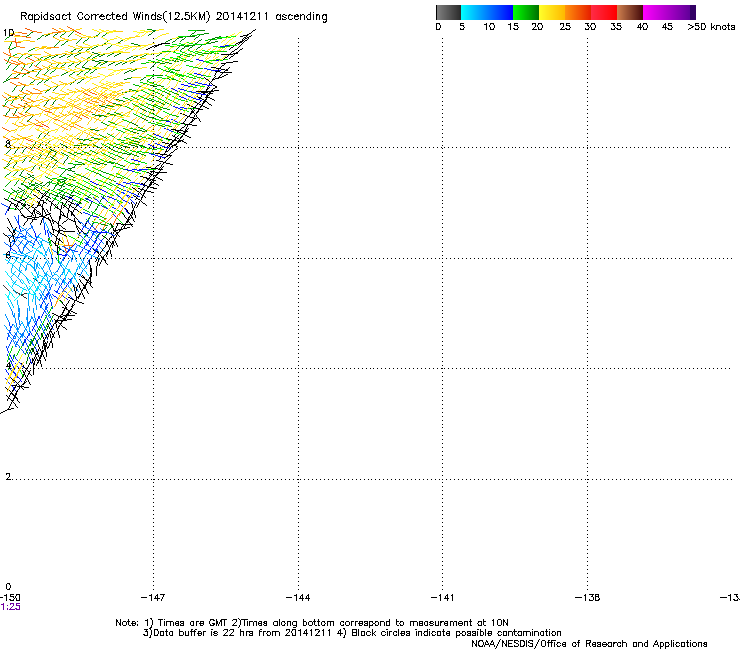Click the '45' legend scale label
This screenshot has height=650, width=740.
[667, 27]
